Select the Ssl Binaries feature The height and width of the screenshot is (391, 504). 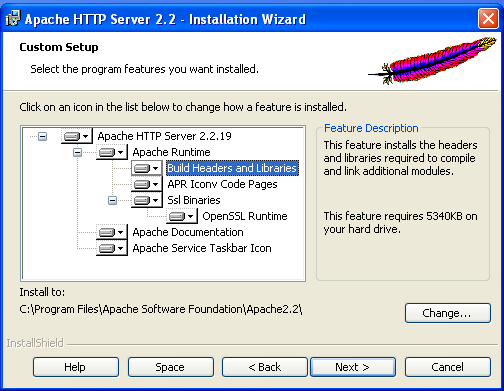(194, 200)
